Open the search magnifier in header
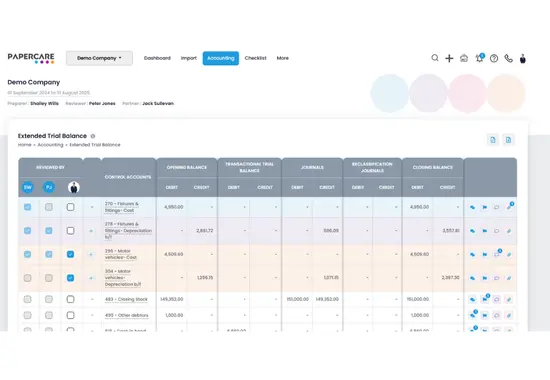 coord(435,58)
